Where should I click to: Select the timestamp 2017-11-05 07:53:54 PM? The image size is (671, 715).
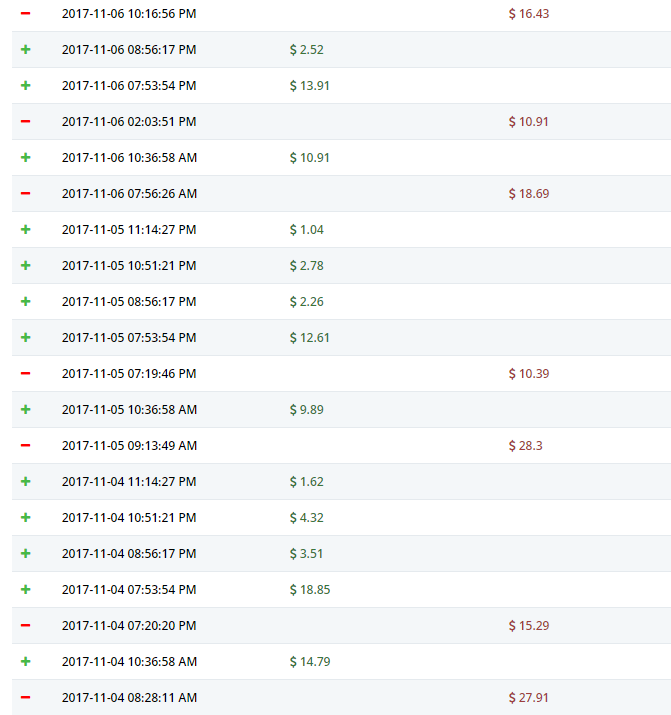pyautogui.click(x=129, y=338)
